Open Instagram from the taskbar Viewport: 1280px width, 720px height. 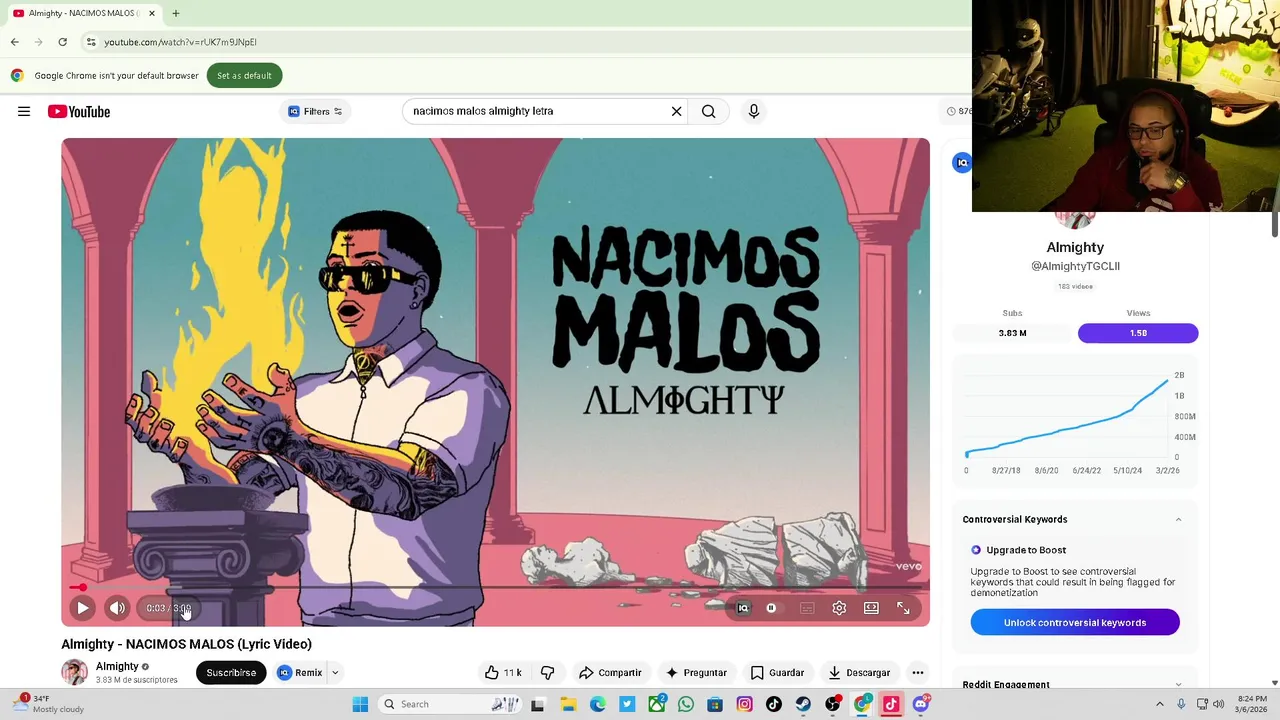744,704
